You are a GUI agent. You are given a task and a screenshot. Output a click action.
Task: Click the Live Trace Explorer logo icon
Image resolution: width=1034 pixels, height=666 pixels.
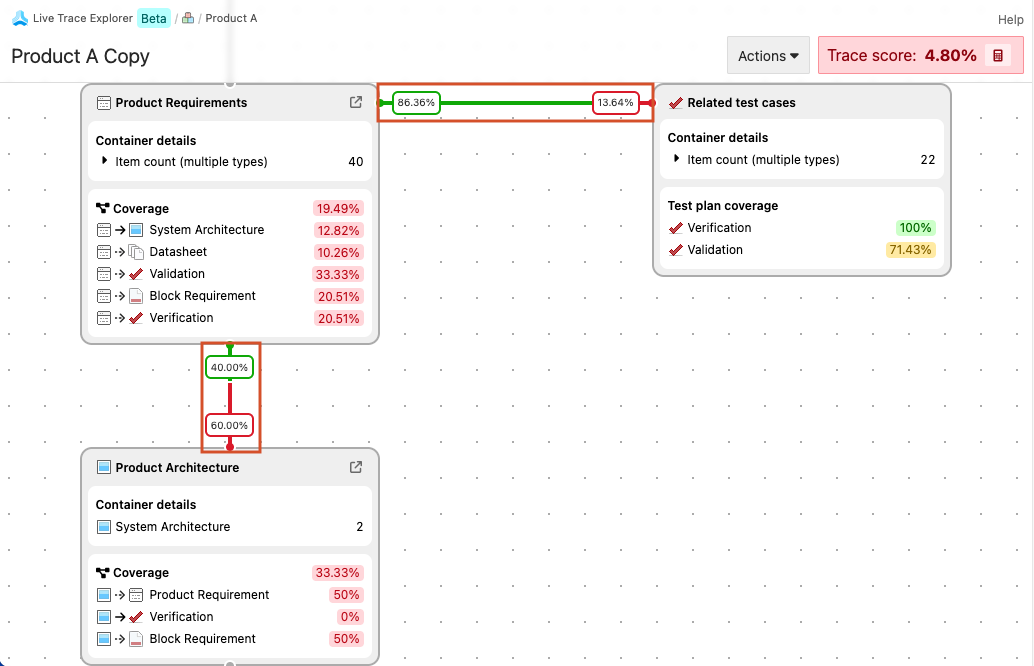point(19,18)
